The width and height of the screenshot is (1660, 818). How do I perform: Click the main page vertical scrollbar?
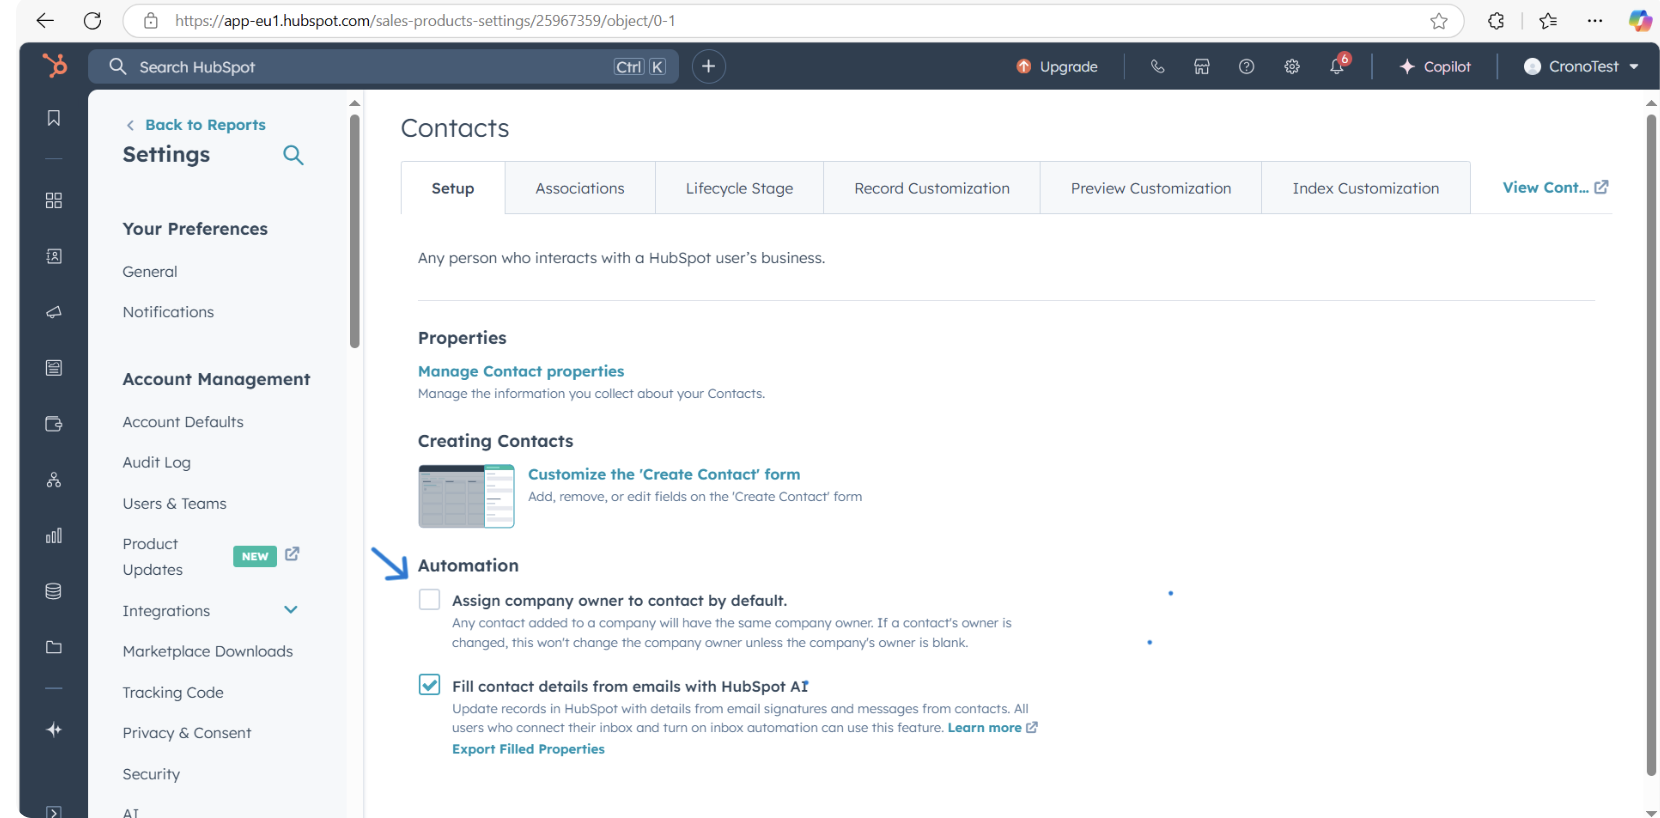(1651, 445)
